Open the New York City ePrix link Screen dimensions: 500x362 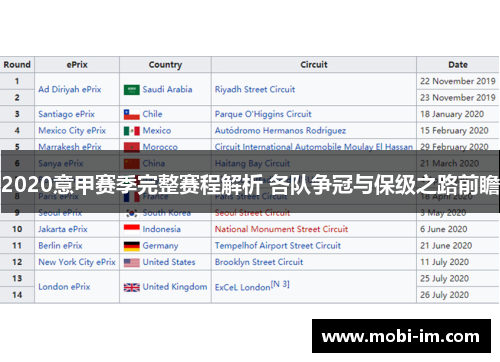(77, 262)
